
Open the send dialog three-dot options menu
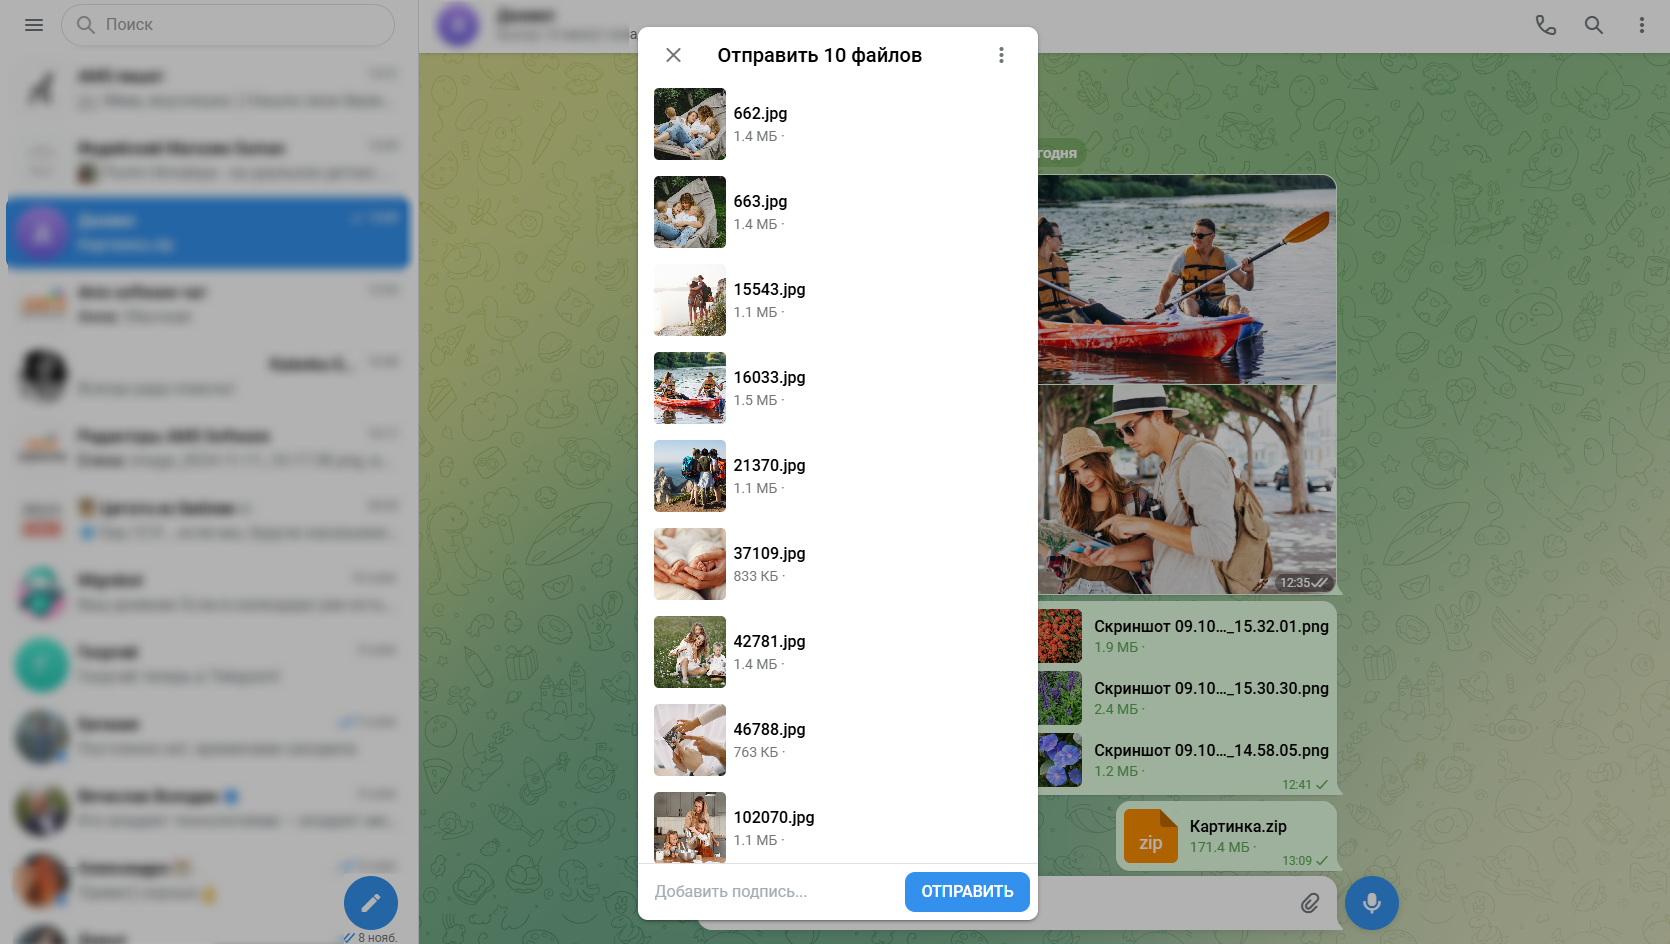(x=1001, y=55)
